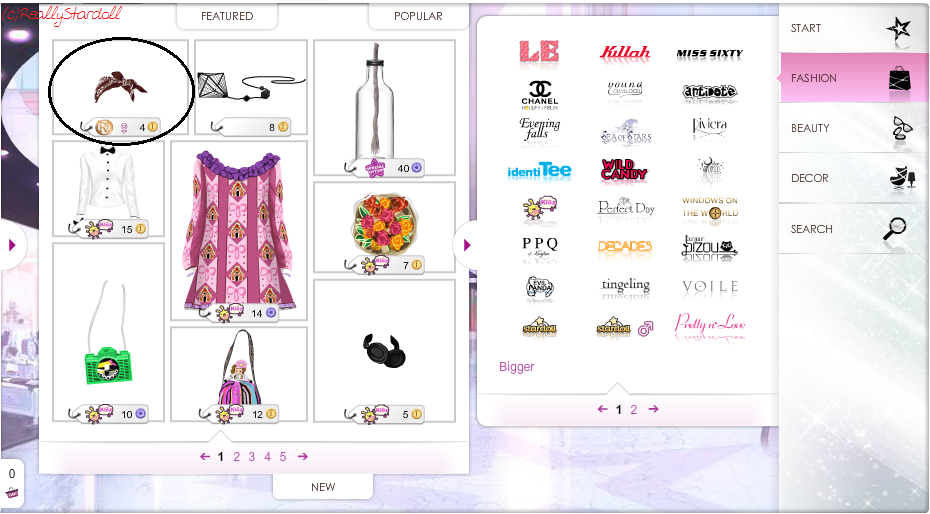Open the Stardoll men's store logo
The height and width of the screenshot is (514, 930).
tap(625, 327)
